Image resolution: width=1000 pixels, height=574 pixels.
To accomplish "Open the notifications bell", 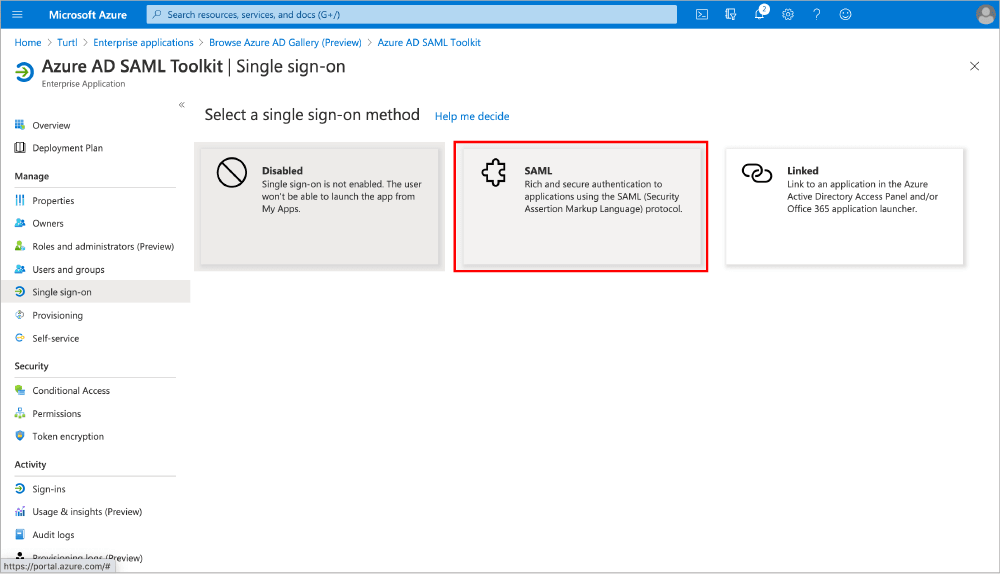I will [760, 14].
